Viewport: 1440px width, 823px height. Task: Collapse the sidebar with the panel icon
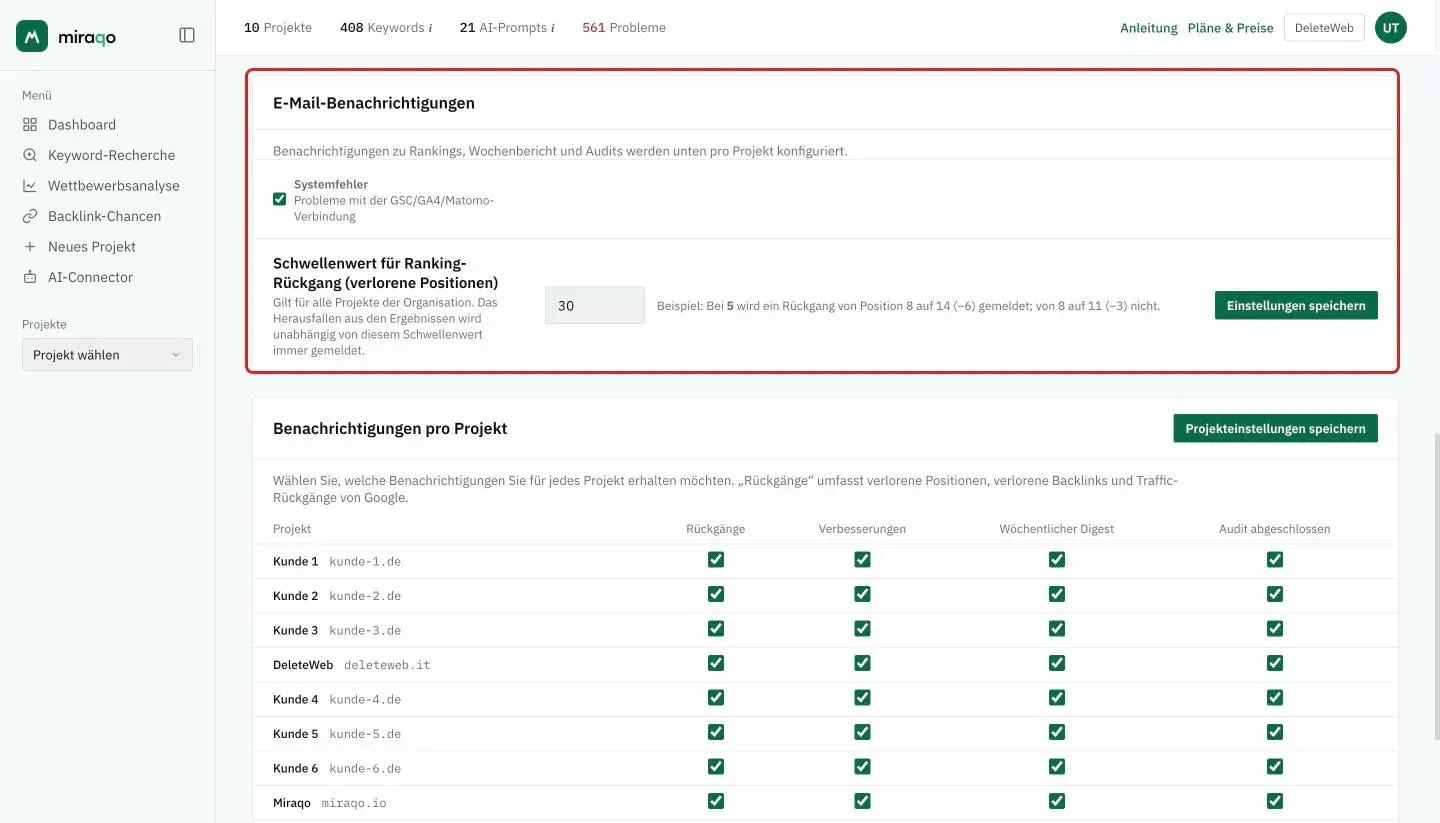[187, 35]
